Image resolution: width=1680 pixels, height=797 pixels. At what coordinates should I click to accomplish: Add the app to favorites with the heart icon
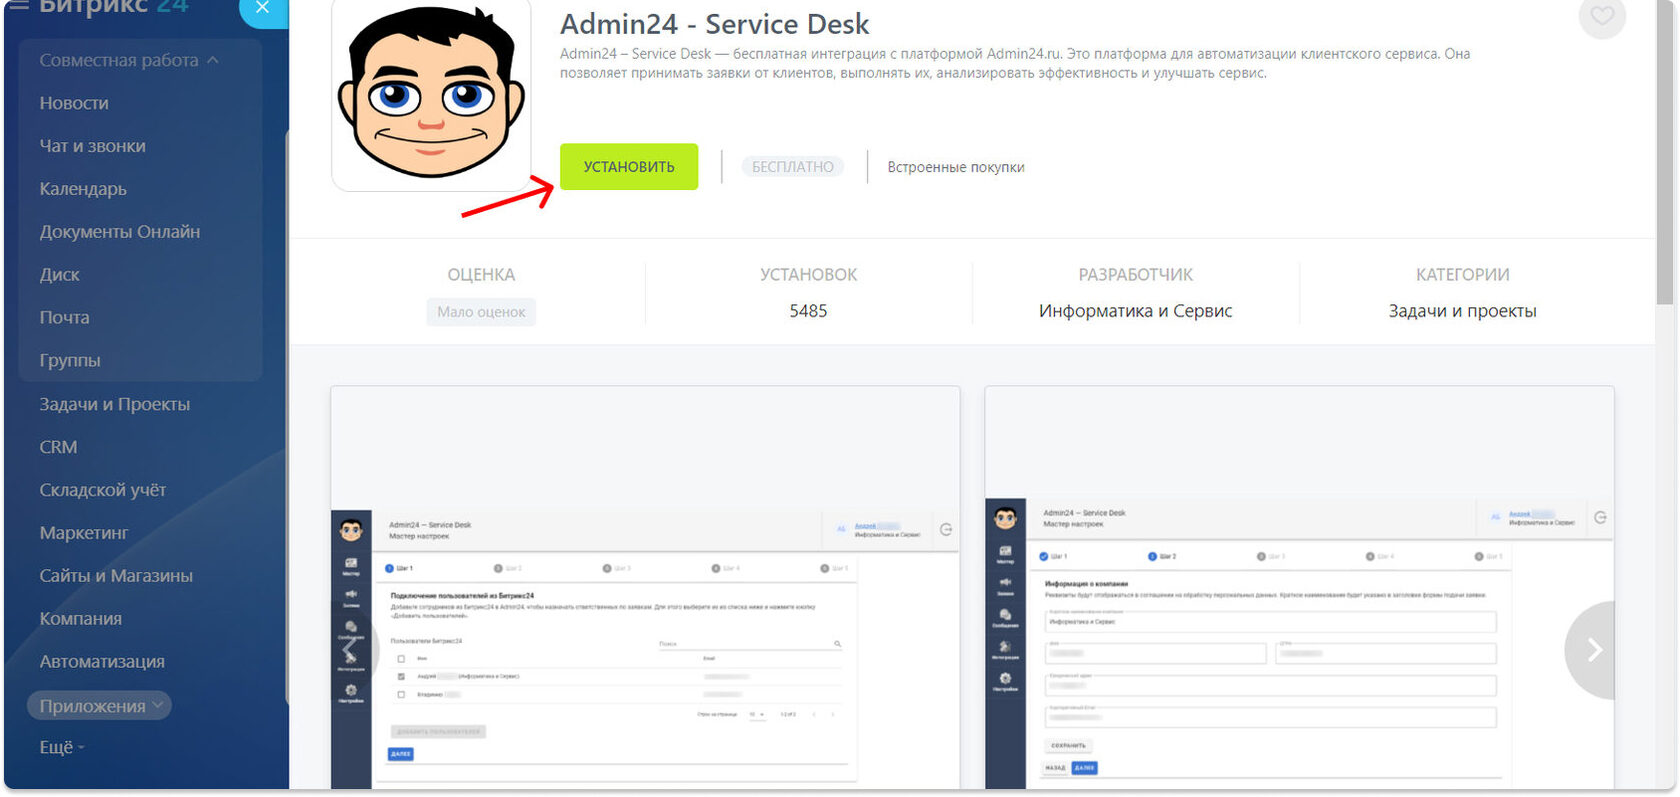click(1602, 15)
